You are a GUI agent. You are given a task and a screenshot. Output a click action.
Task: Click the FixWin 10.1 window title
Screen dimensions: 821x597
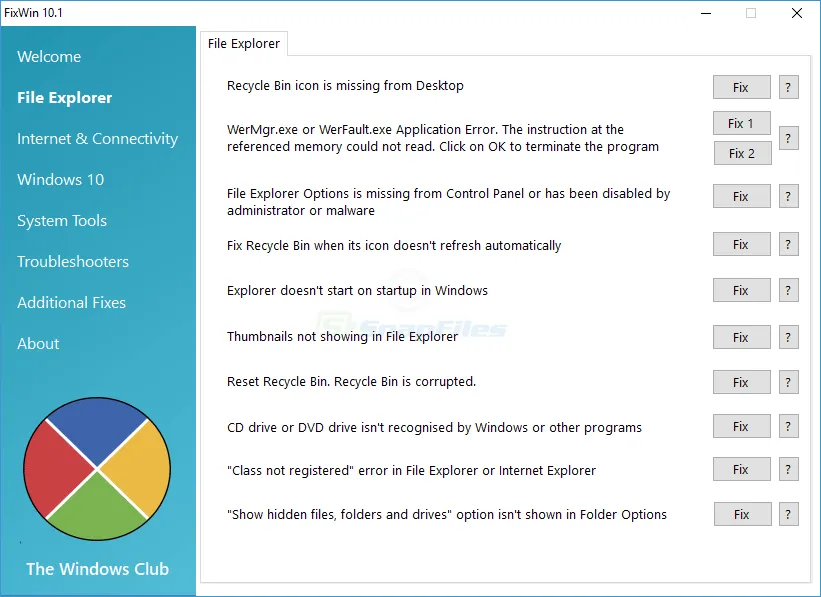click(x=34, y=13)
